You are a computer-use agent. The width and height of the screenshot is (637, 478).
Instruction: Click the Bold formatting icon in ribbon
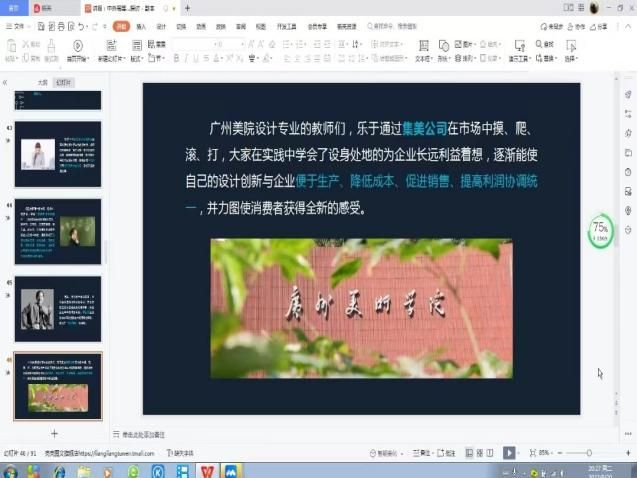click(x=176, y=58)
